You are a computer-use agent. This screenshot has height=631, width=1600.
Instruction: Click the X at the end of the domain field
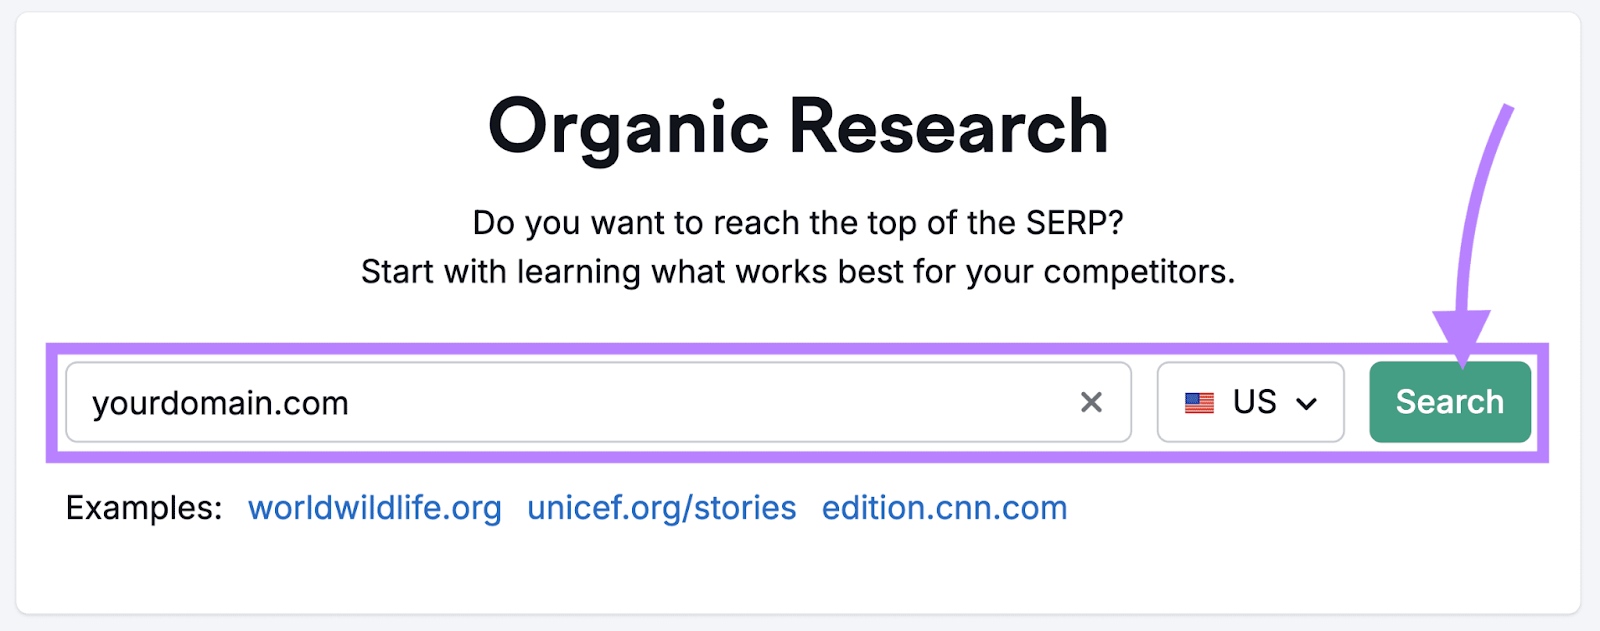pyautogui.click(x=1092, y=403)
